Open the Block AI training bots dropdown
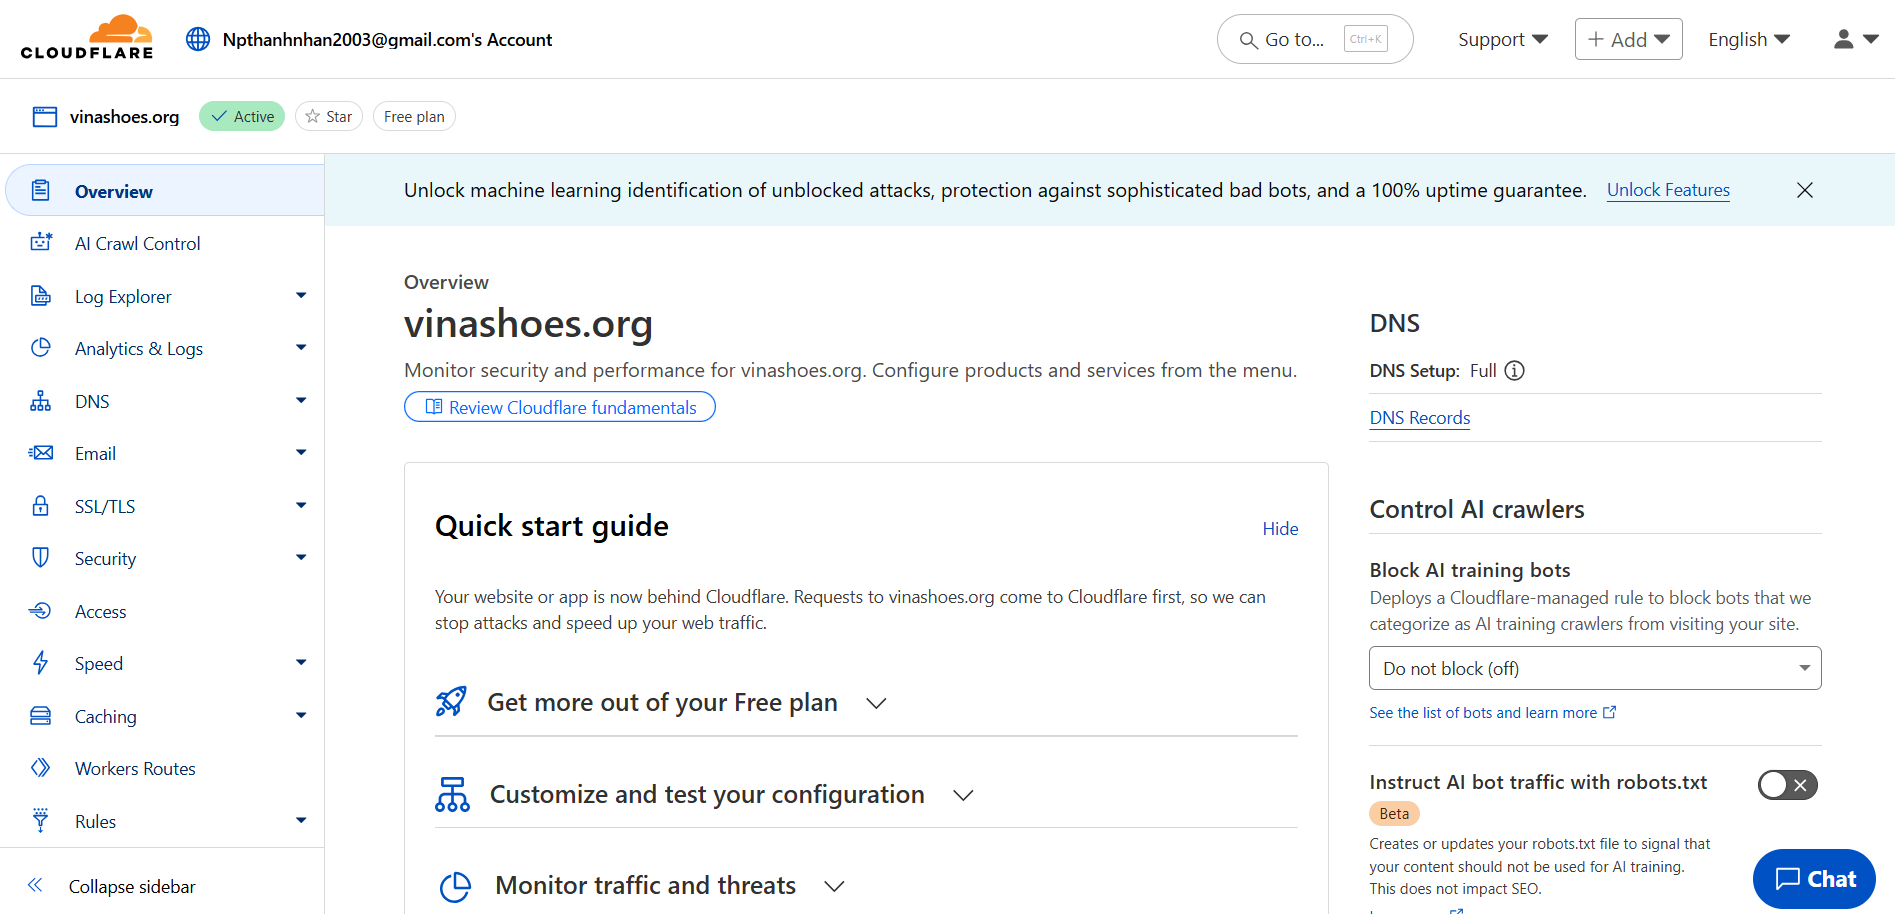This screenshot has width=1895, height=914. (x=1594, y=668)
